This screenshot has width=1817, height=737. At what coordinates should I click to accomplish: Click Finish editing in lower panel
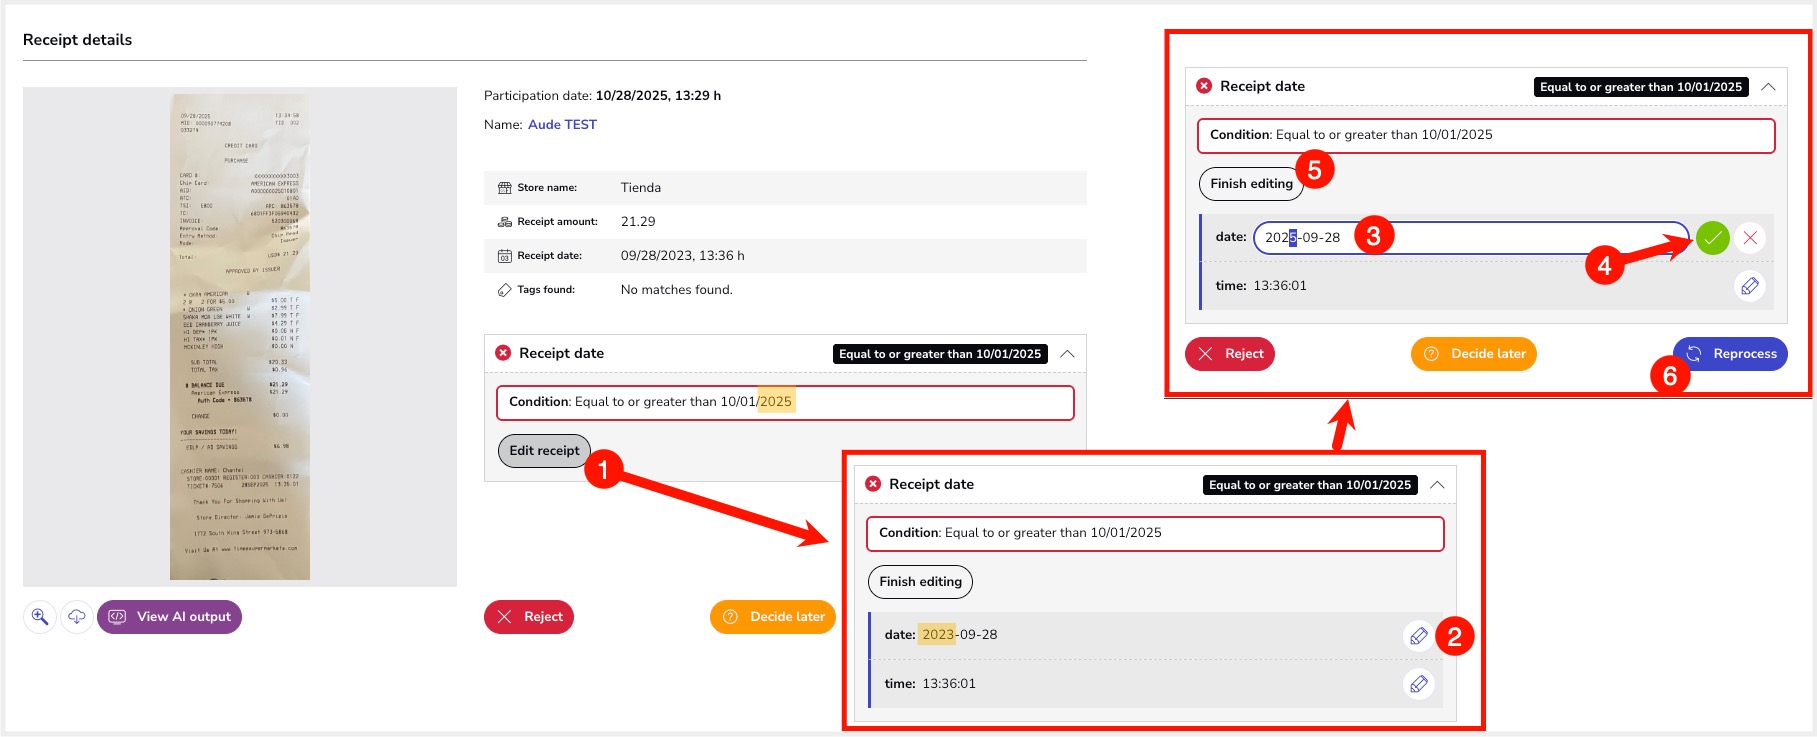[x=920, y=582]
